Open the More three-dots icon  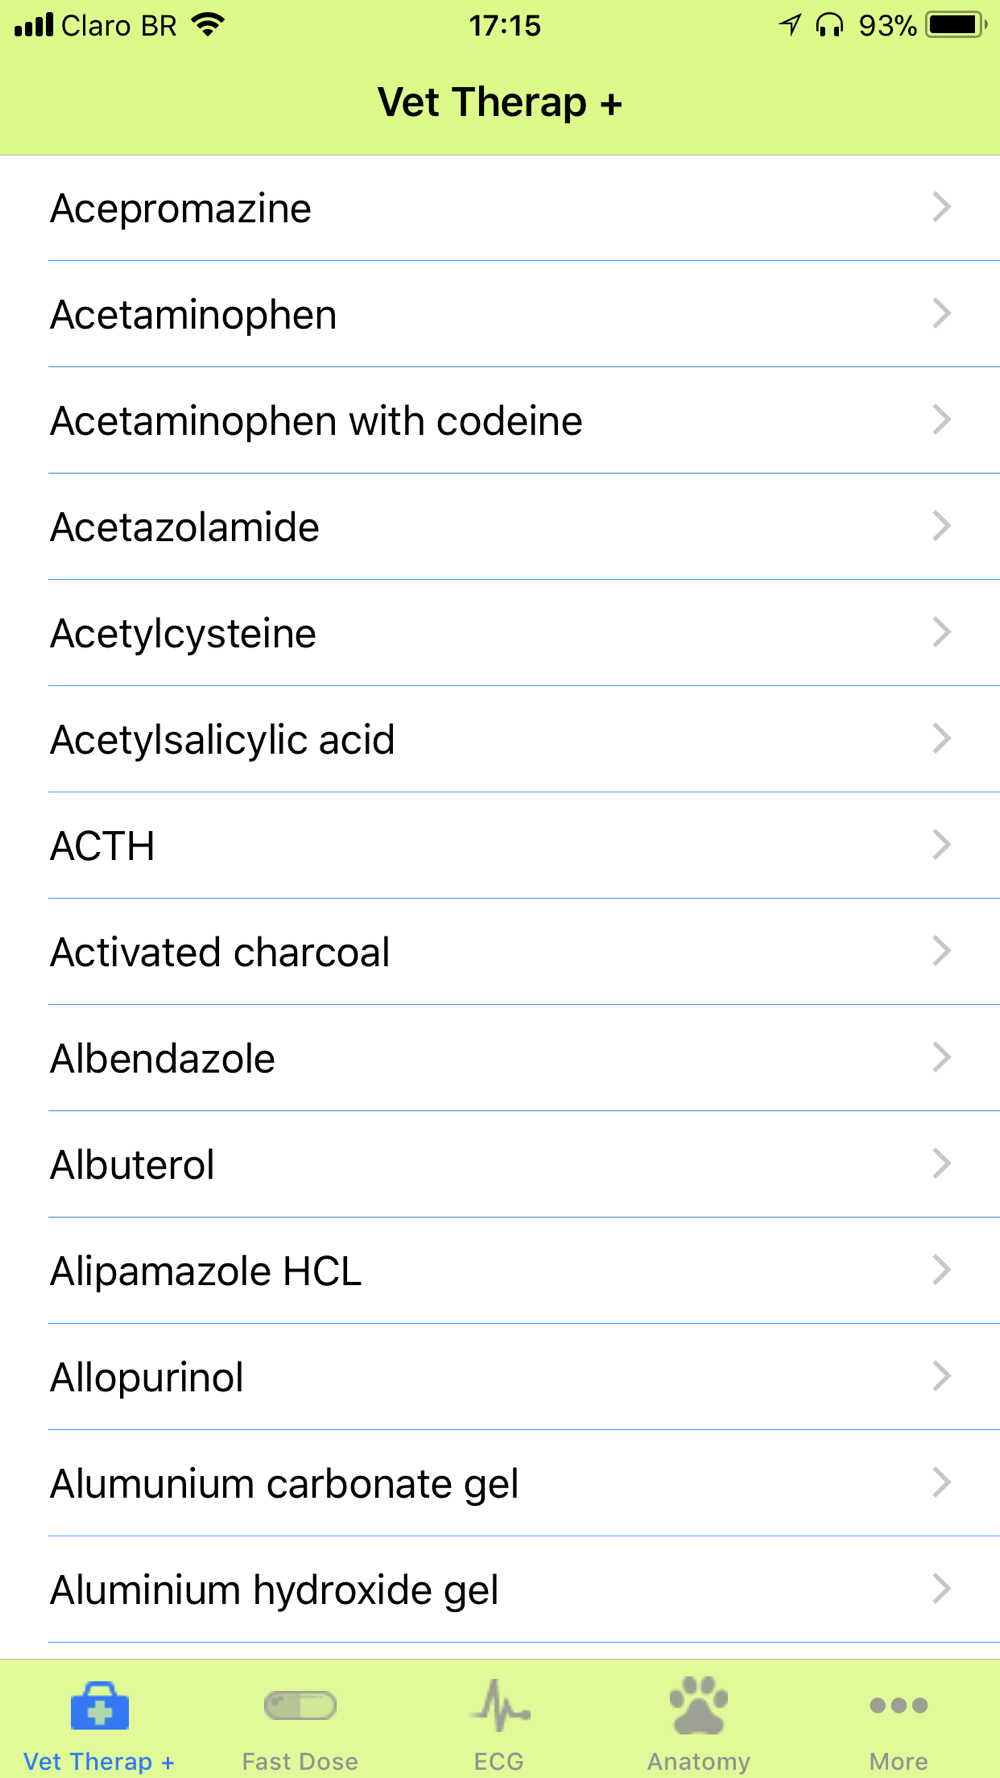(899, 1705)
